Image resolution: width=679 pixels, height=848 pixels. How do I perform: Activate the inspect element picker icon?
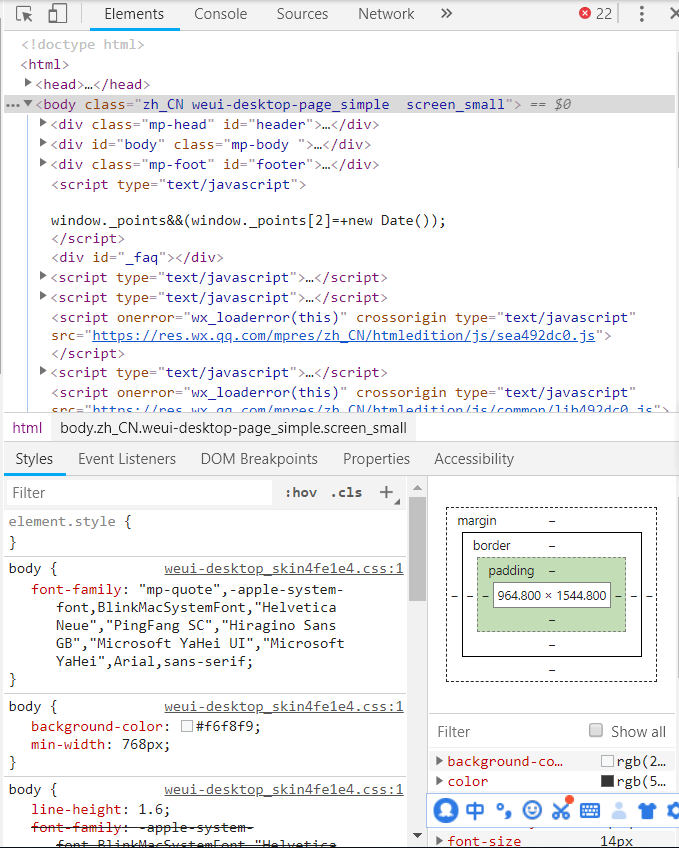coord(24,14)
